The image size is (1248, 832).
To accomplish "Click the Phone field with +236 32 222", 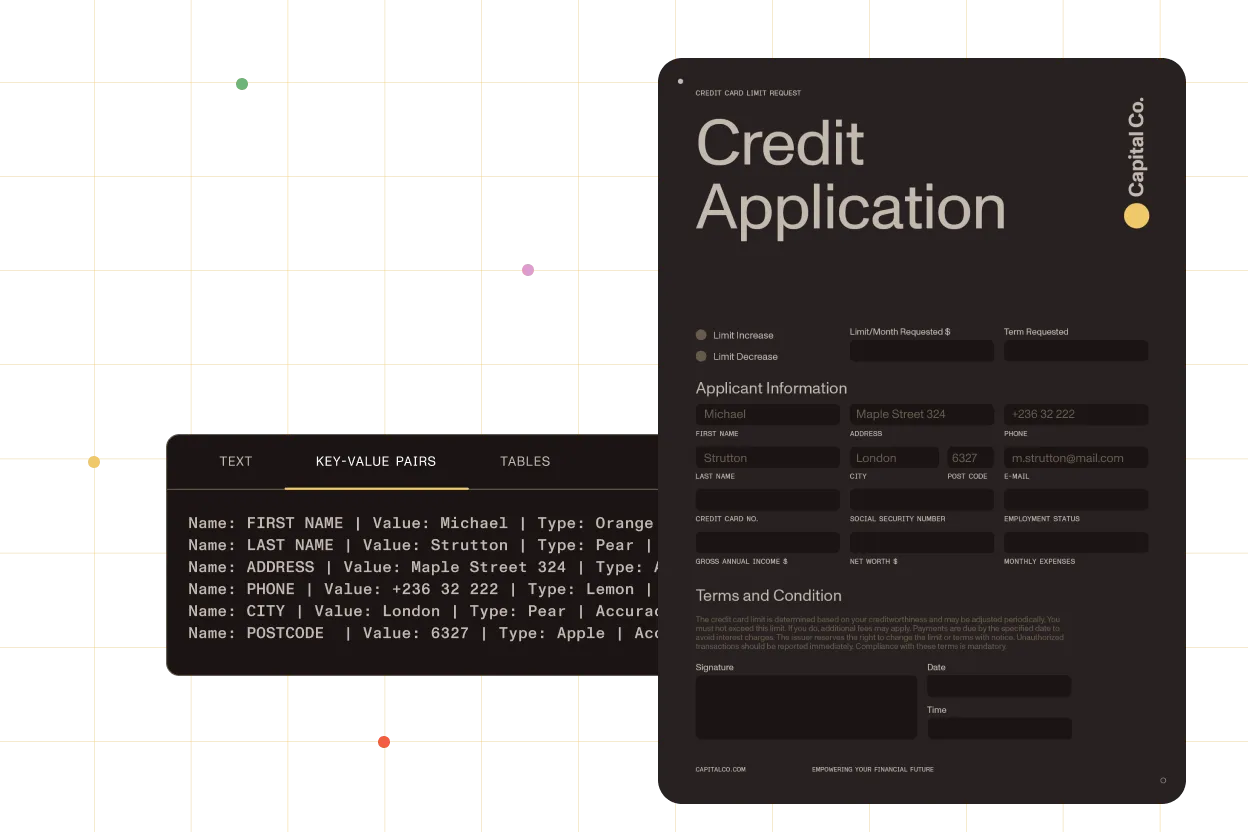I will [1075, 414].
